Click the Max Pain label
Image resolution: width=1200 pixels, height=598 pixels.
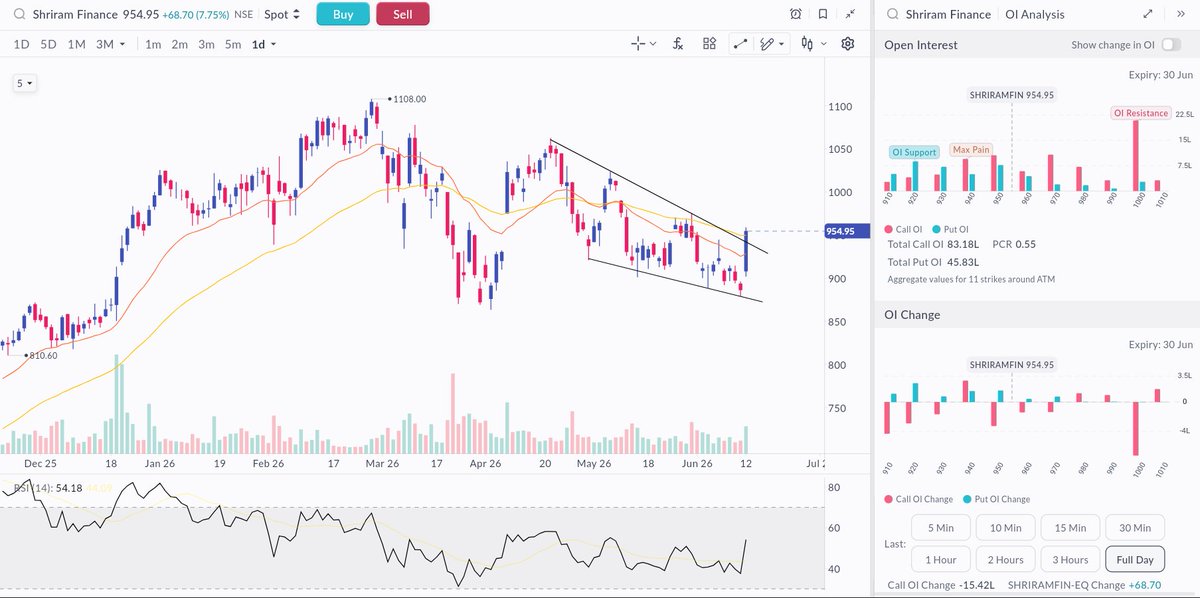[x=970, y=150]
